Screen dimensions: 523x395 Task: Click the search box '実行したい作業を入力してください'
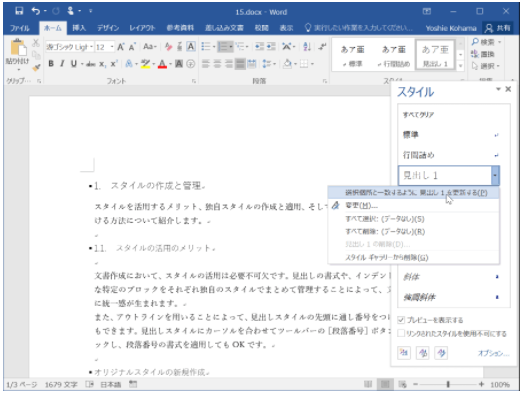click(359, 28)
